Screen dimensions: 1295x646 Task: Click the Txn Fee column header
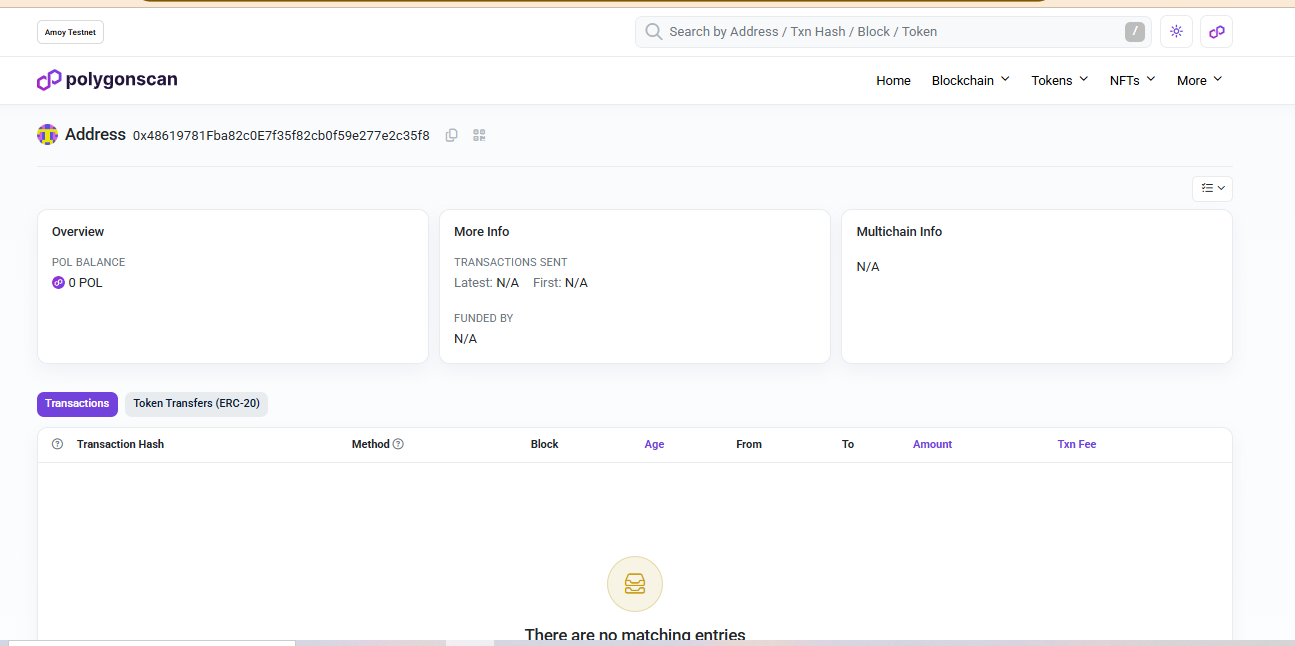tap(1077, 444)
